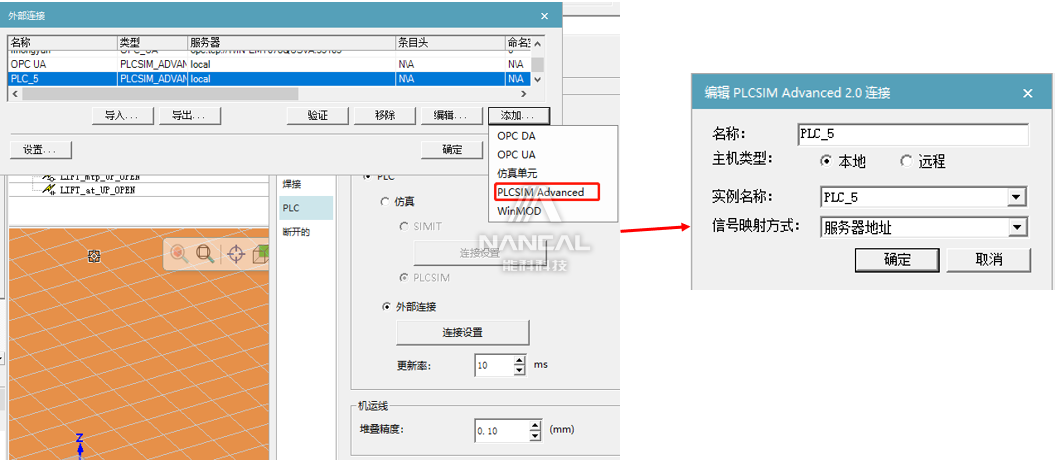Increase the 堆叠精度 value with the up arrow
This screenshot has width=1058, height=464.
[x=535, y=426]
